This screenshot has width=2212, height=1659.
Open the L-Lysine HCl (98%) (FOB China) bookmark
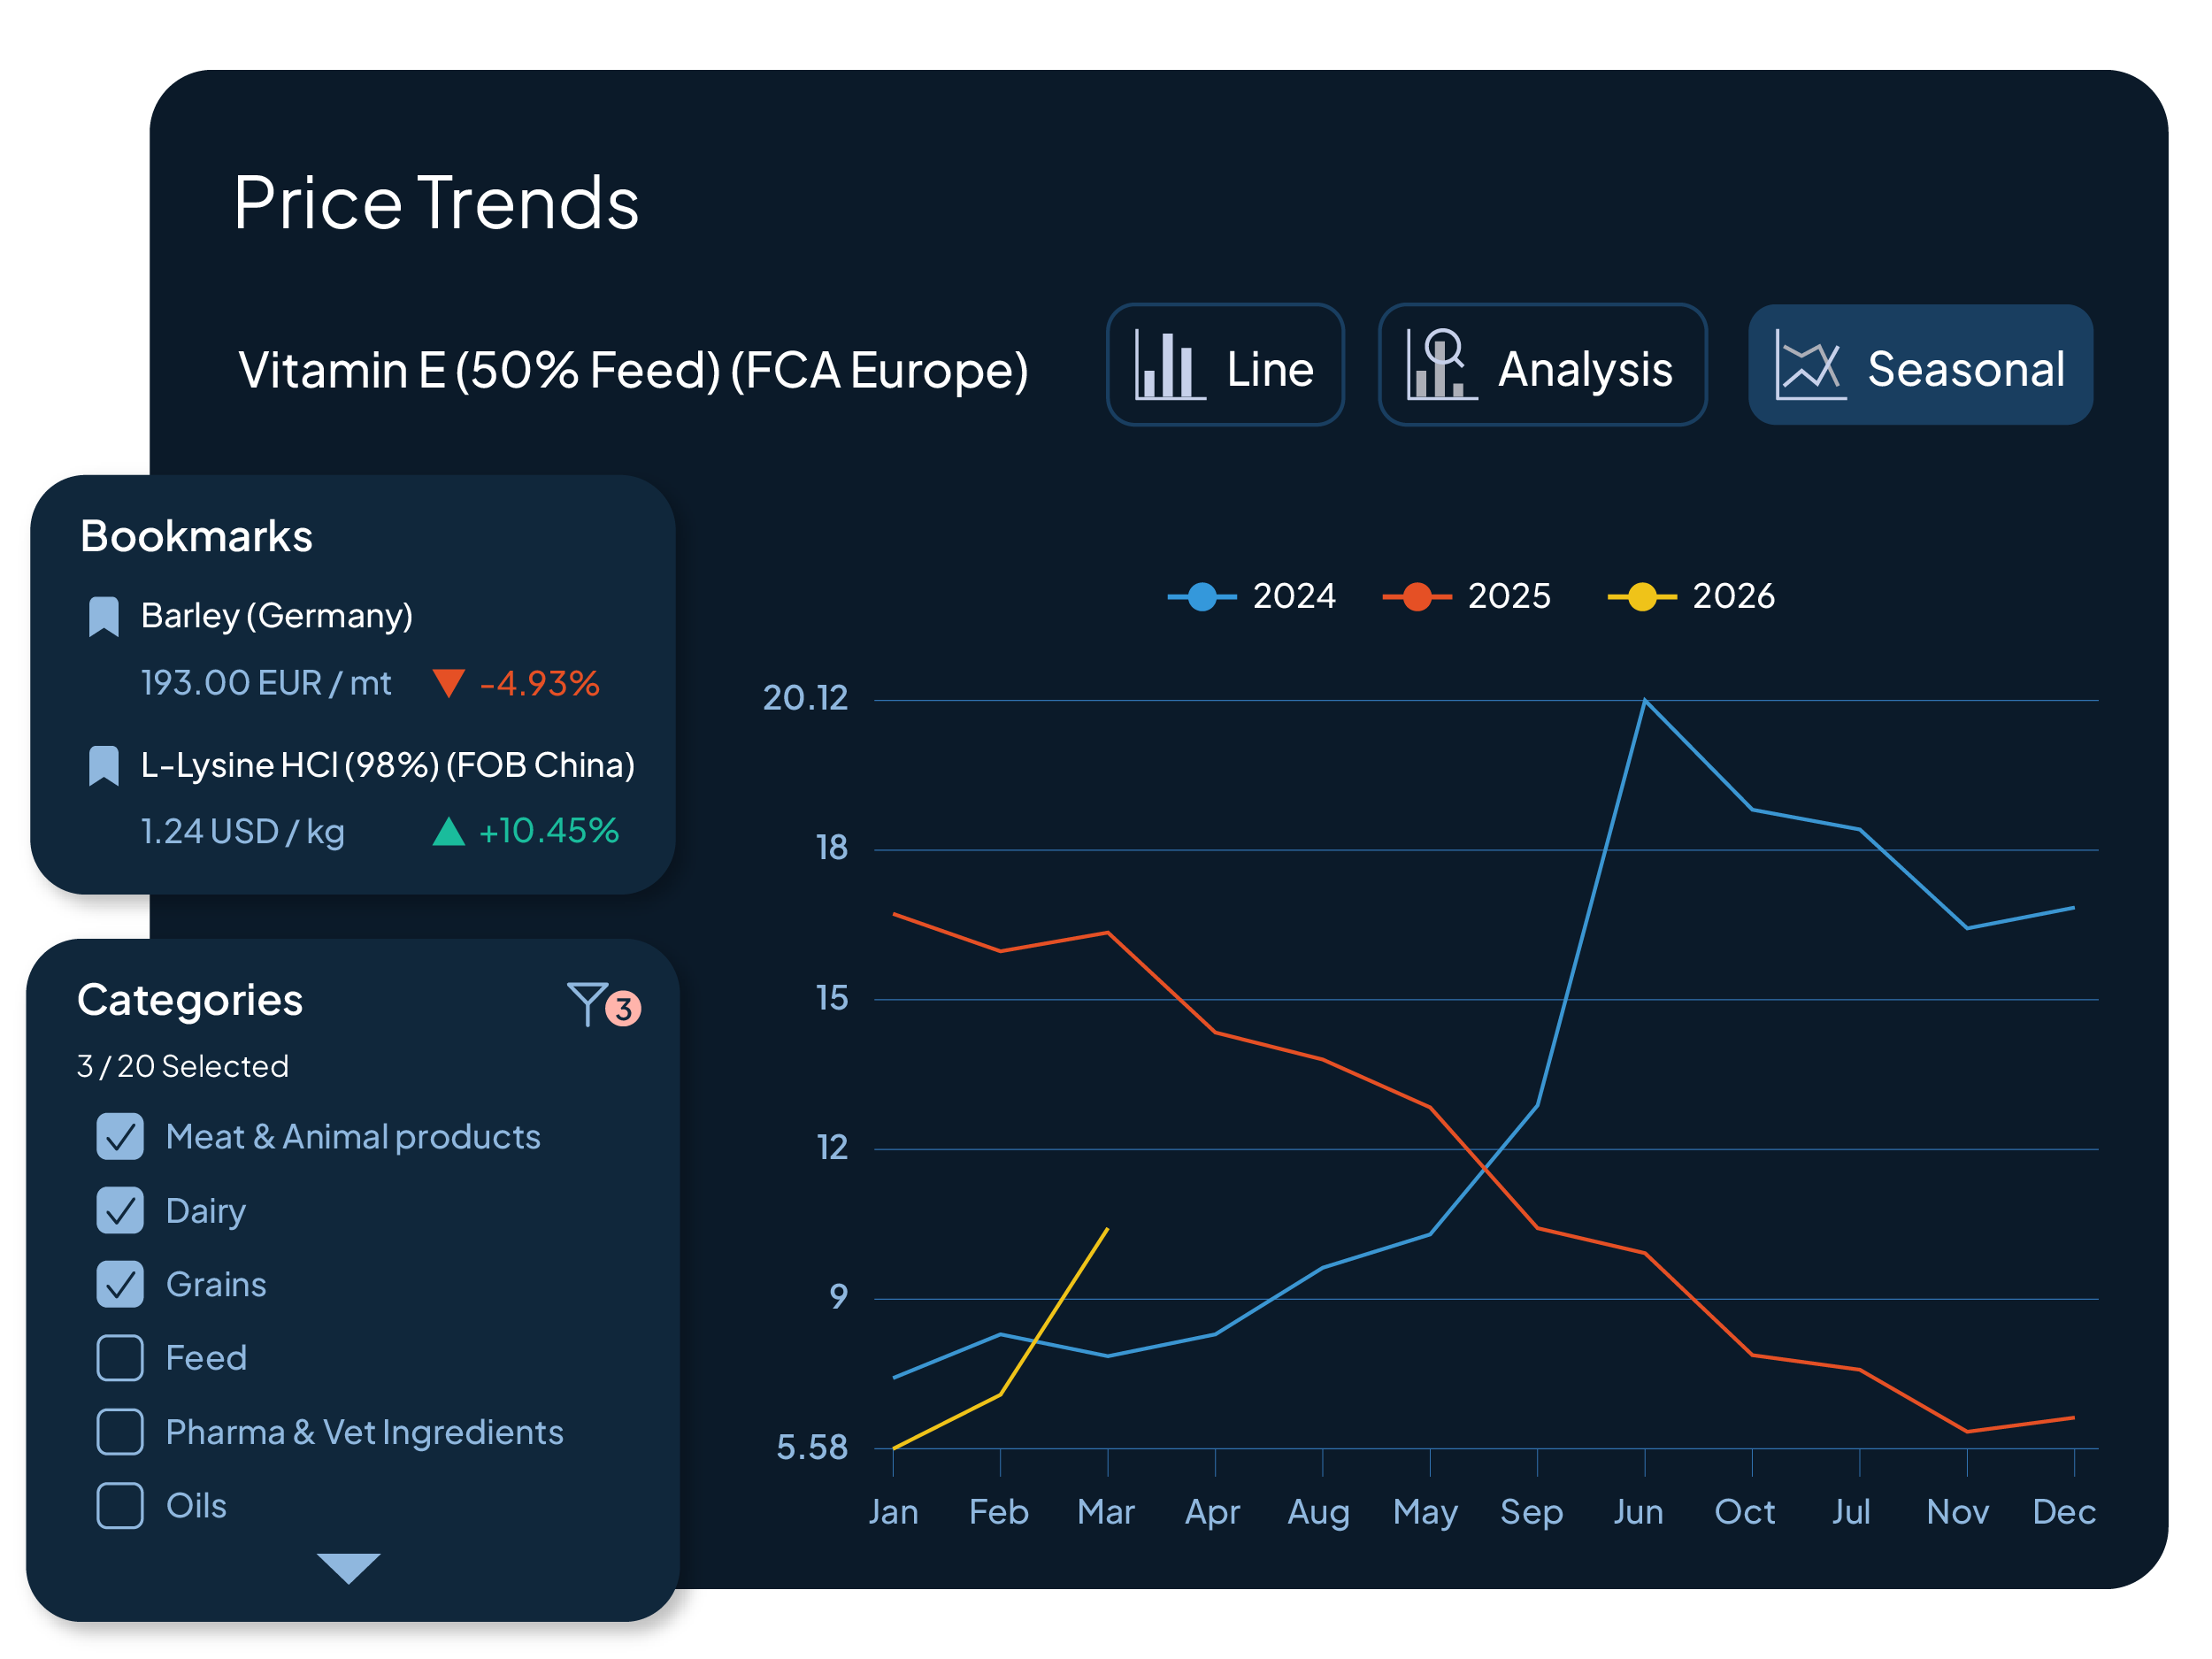(x=388, y=766)
